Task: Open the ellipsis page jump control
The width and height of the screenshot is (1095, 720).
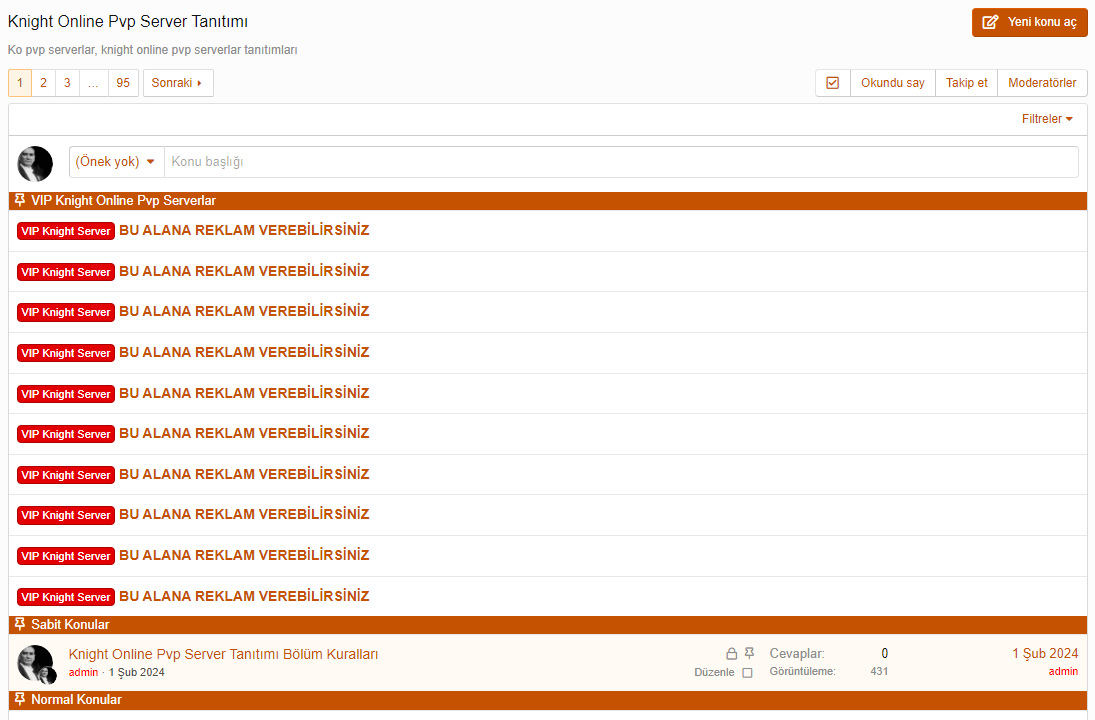Action: [x=94, y=83]
